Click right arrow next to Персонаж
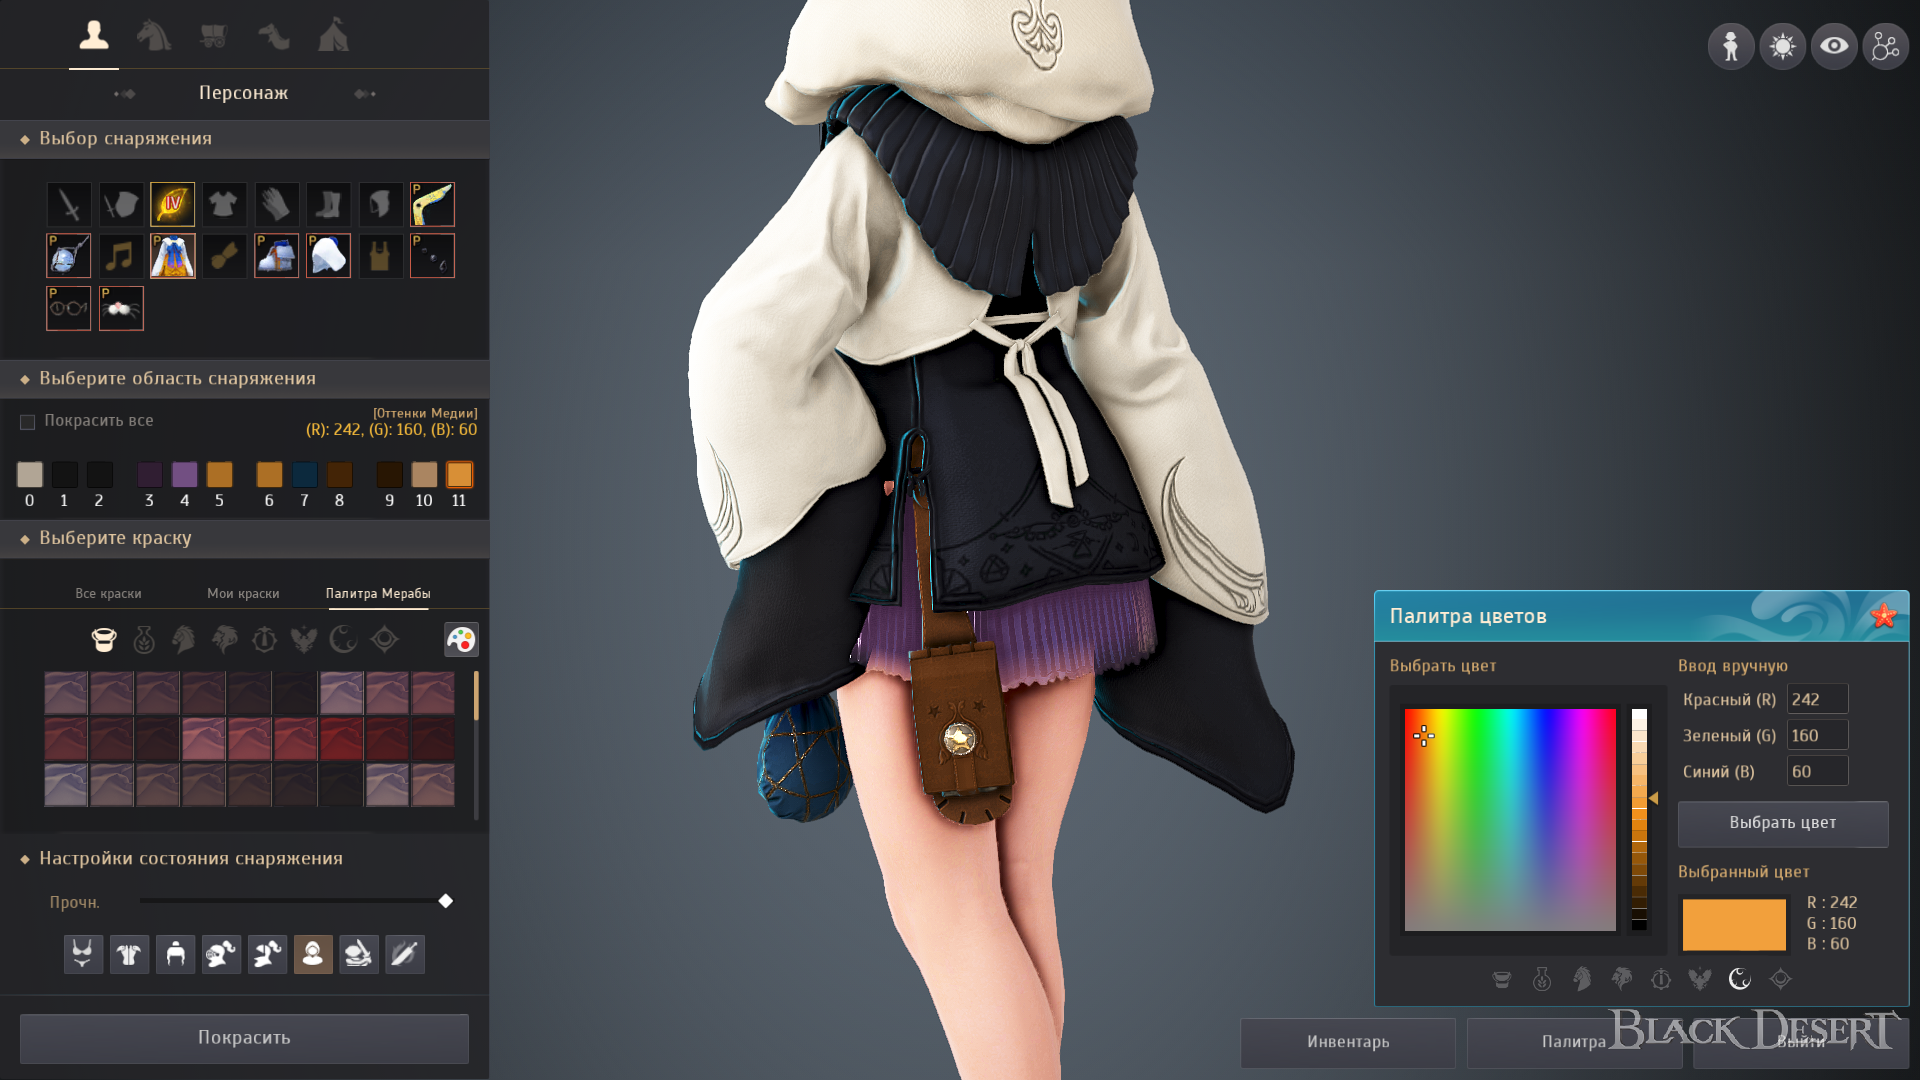Viewport: 1920px width, 1080px height. pos(365,94)
